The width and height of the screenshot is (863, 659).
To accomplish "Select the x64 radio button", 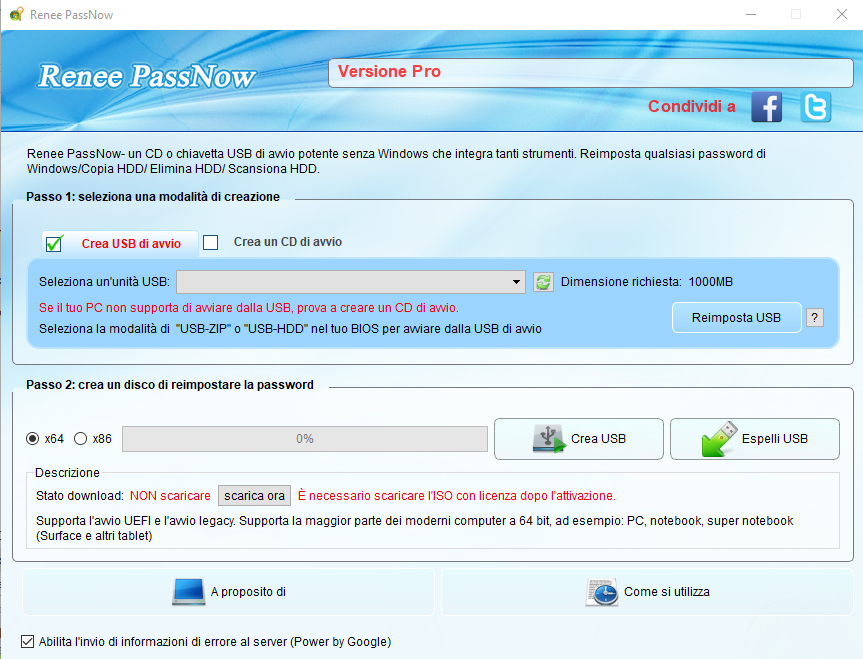I will (32, 439).
